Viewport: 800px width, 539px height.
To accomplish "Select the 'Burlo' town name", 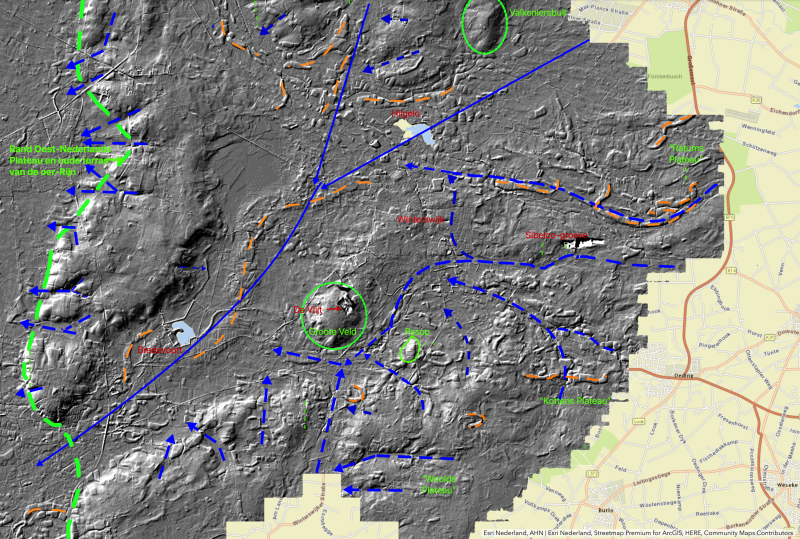I will click(607, 510).
